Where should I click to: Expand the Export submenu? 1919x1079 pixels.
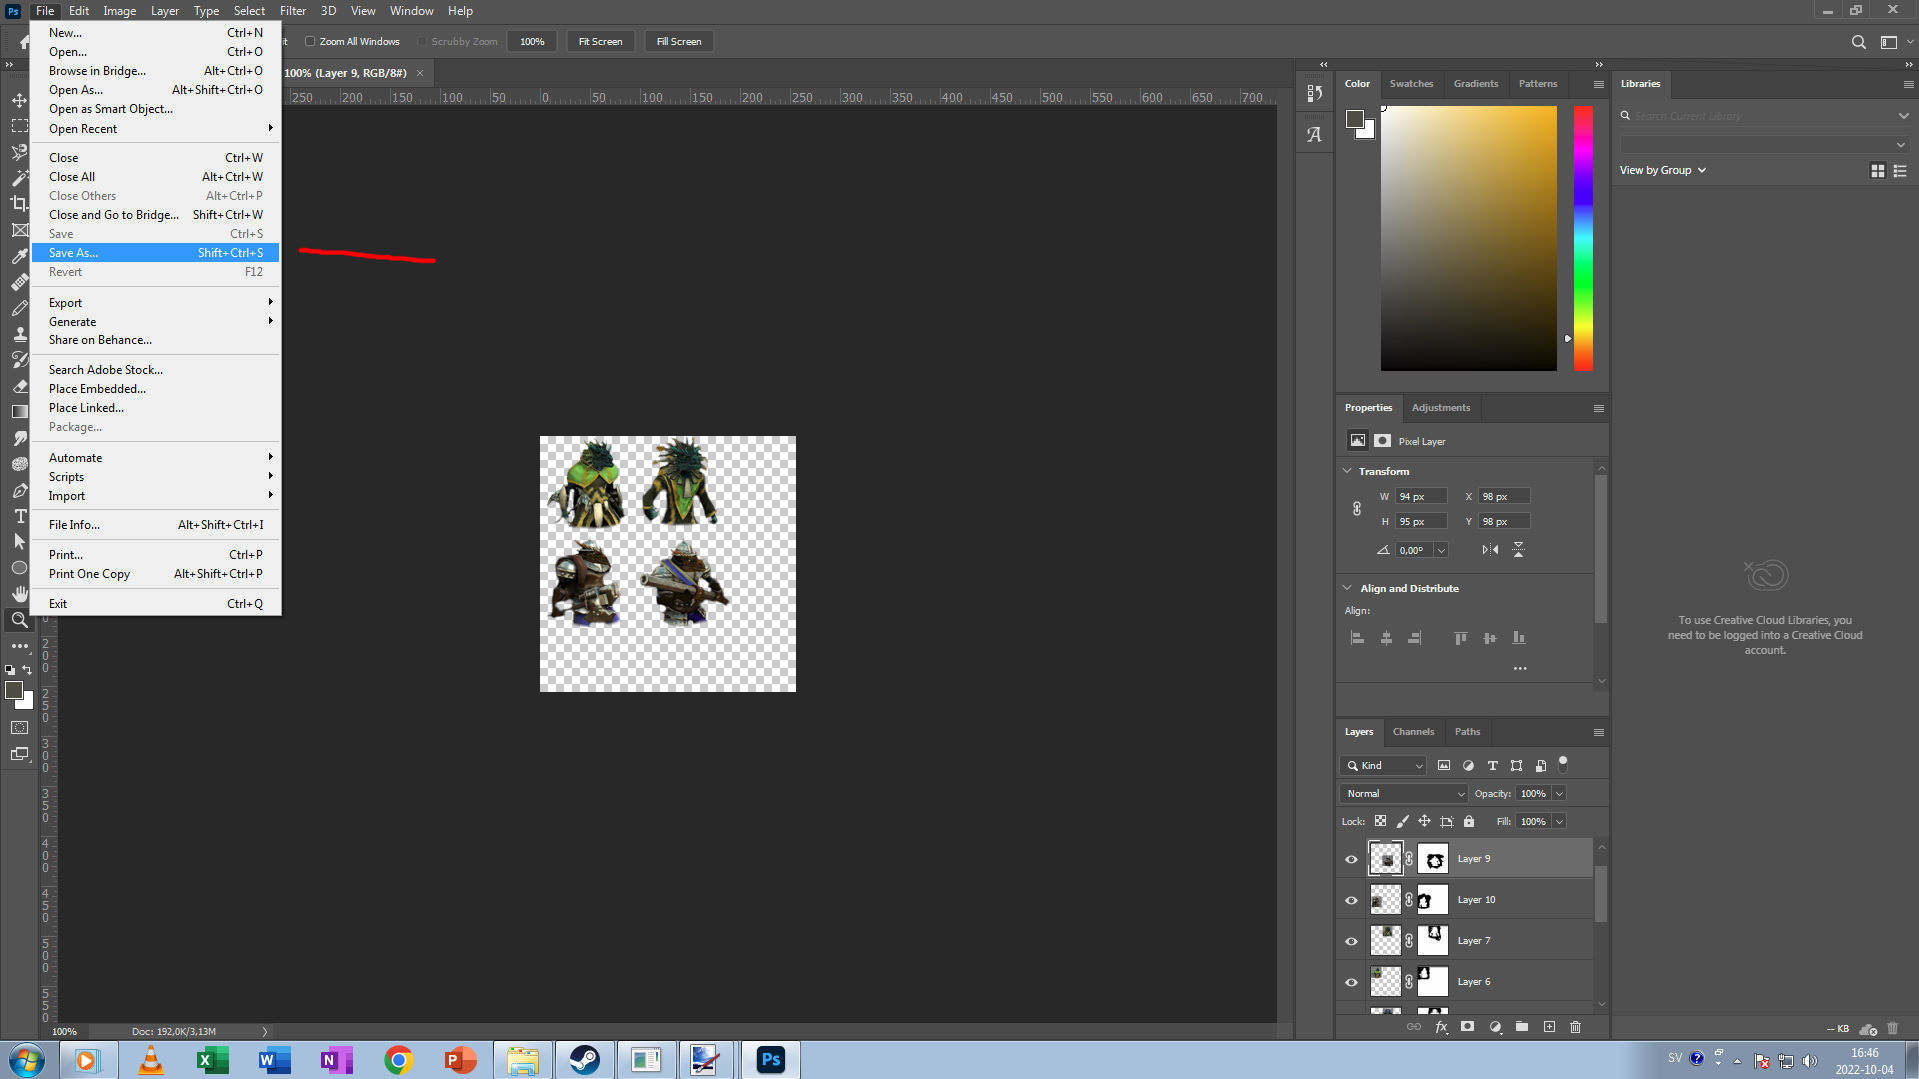[x=156, y=303]
